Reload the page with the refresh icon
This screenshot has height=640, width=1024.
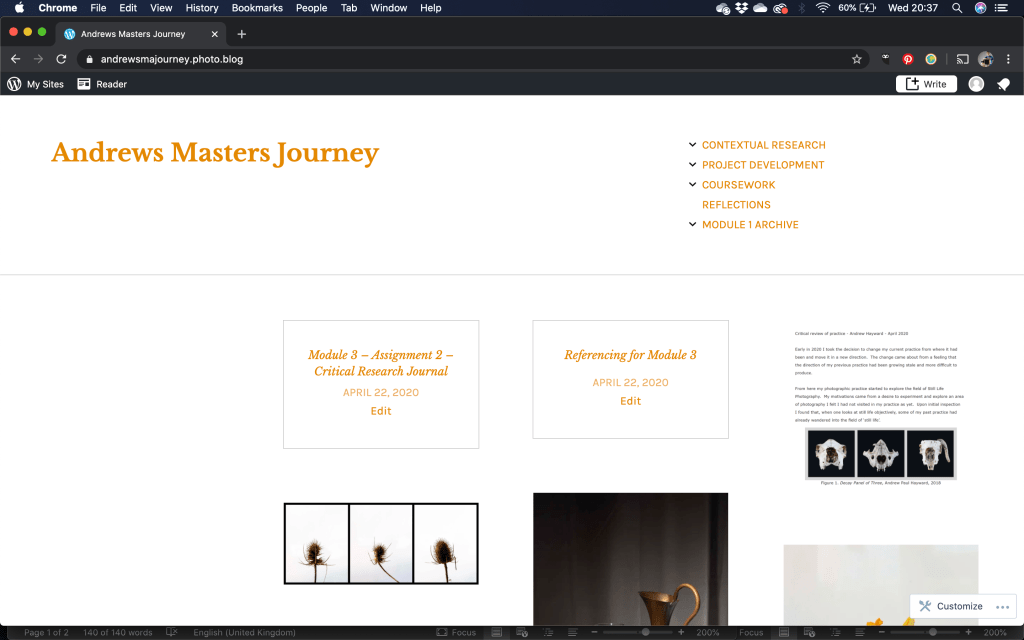(x=61, y=59)
